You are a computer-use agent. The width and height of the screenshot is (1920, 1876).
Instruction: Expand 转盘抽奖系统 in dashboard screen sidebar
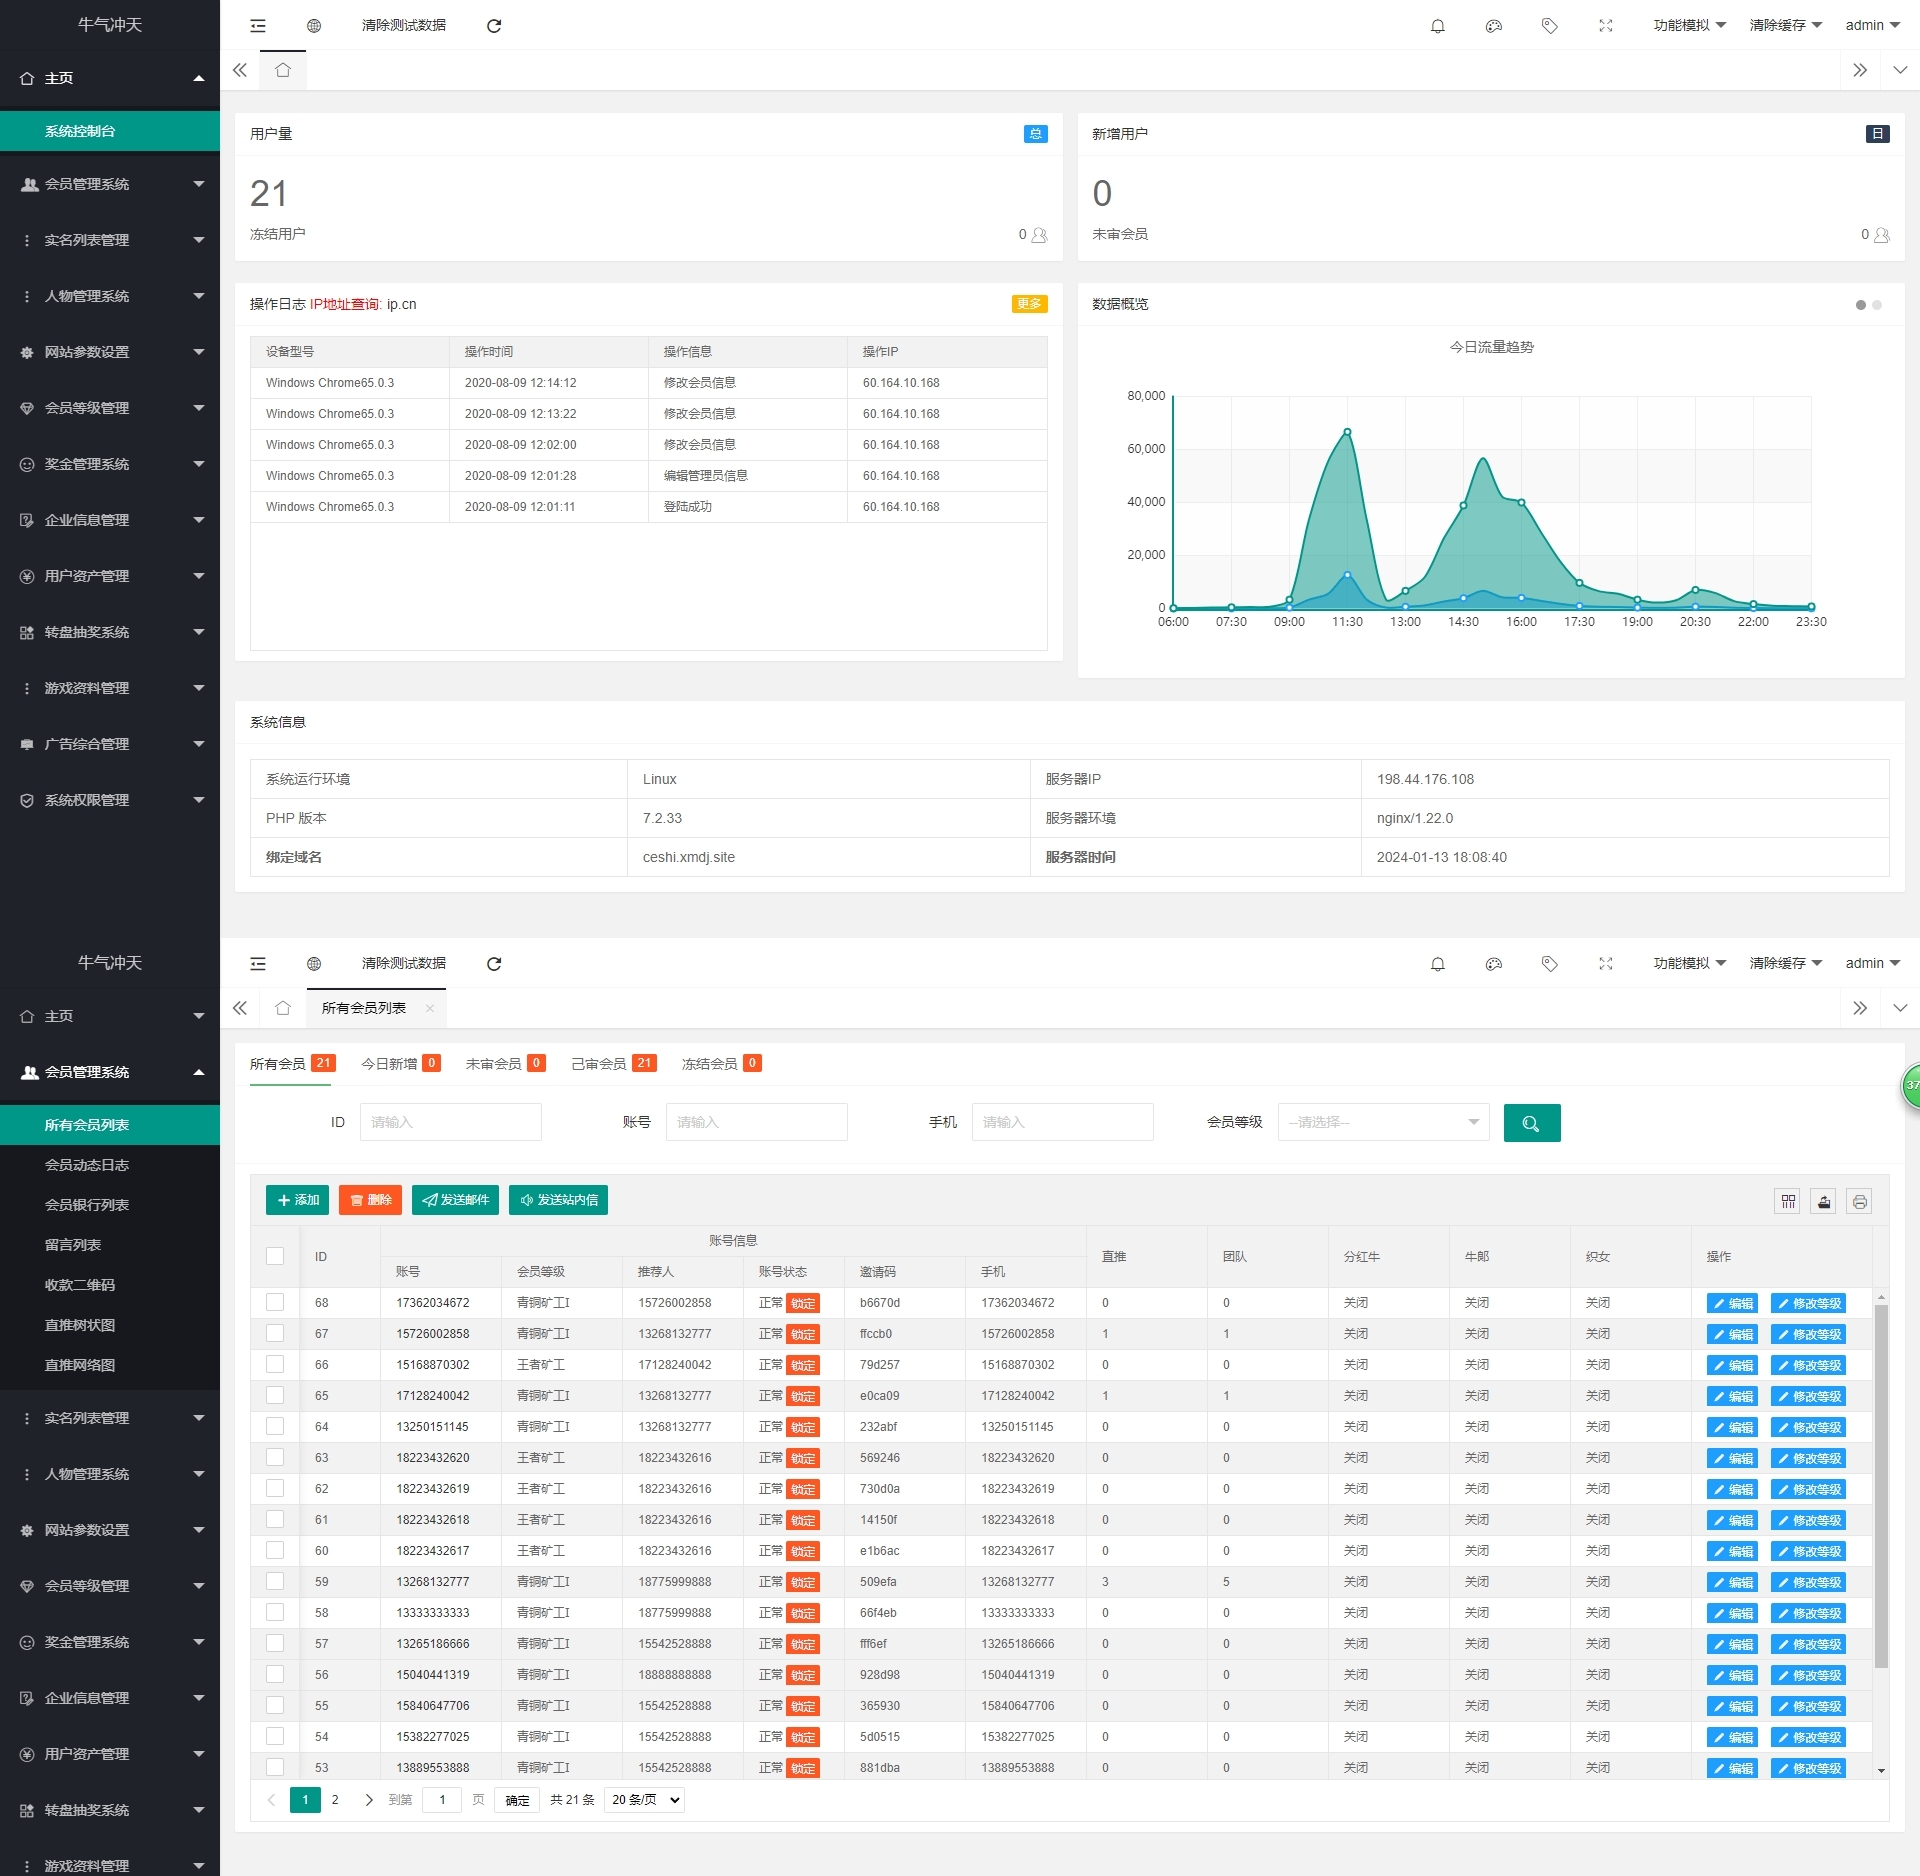click(110, 632)
